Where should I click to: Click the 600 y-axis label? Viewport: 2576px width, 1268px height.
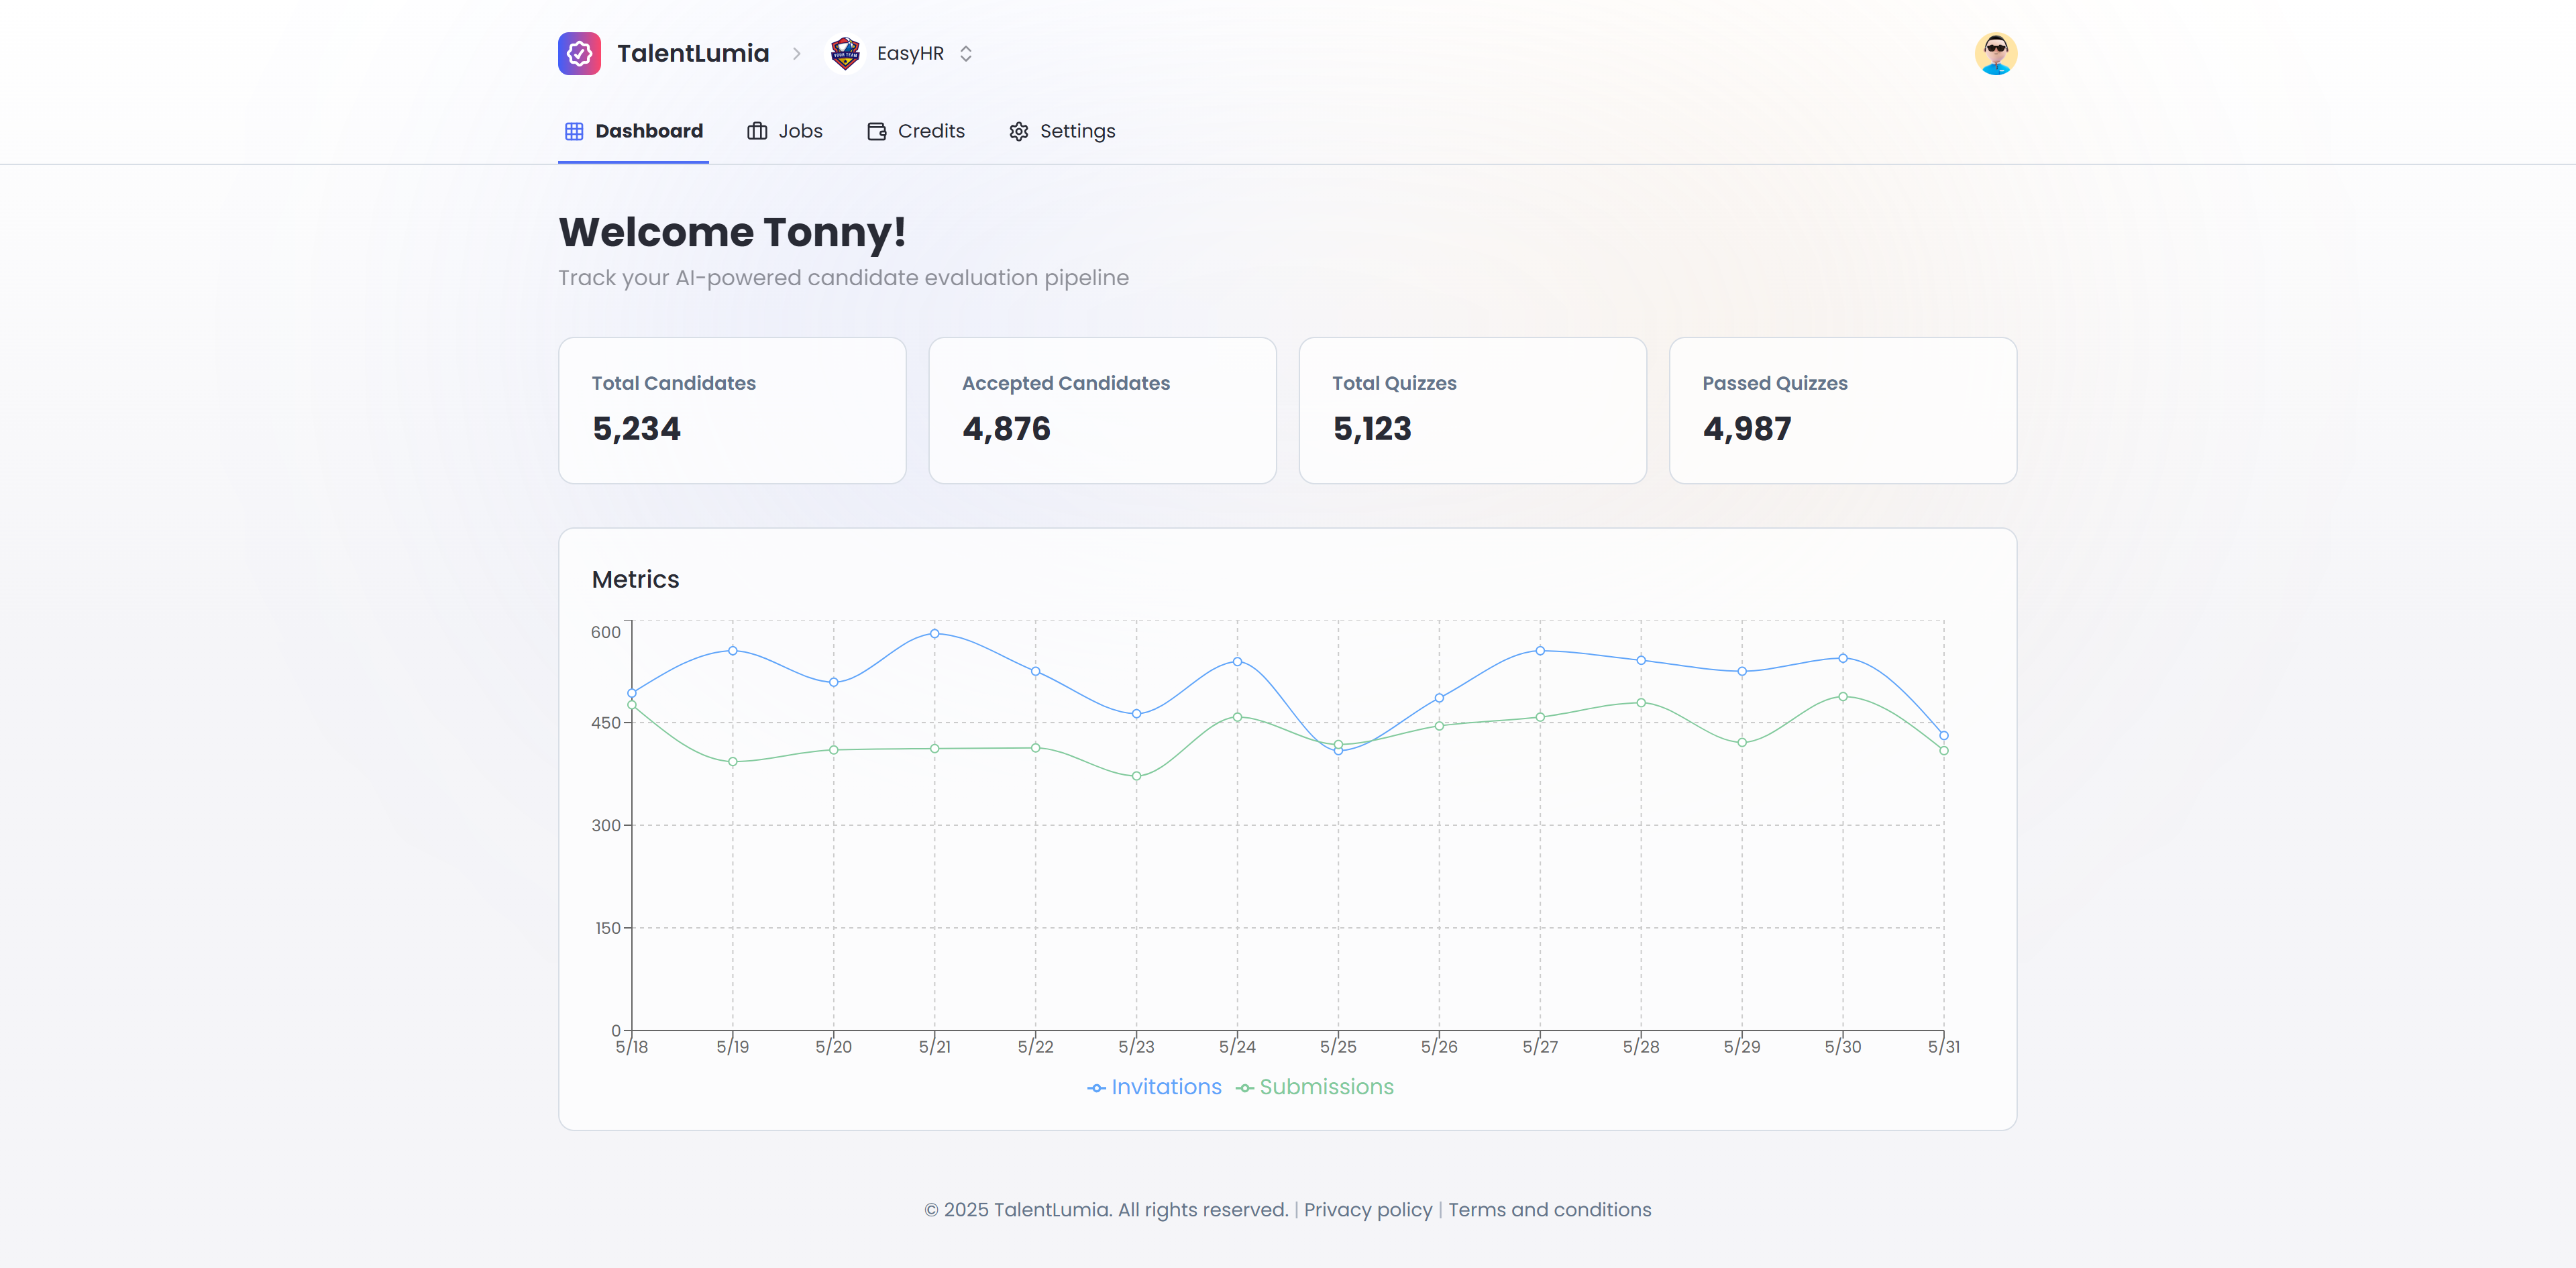click(606, 632)
